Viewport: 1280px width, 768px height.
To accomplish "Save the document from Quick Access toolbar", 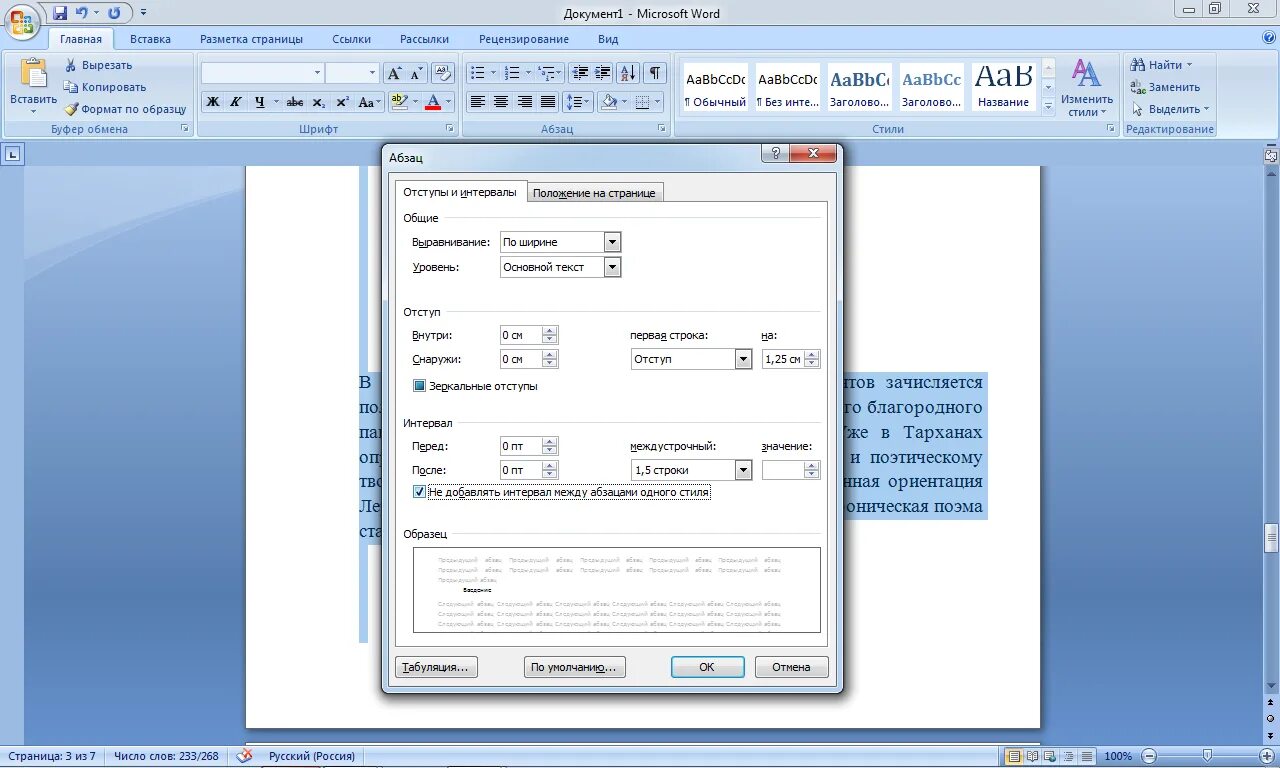I will (60, 13).
